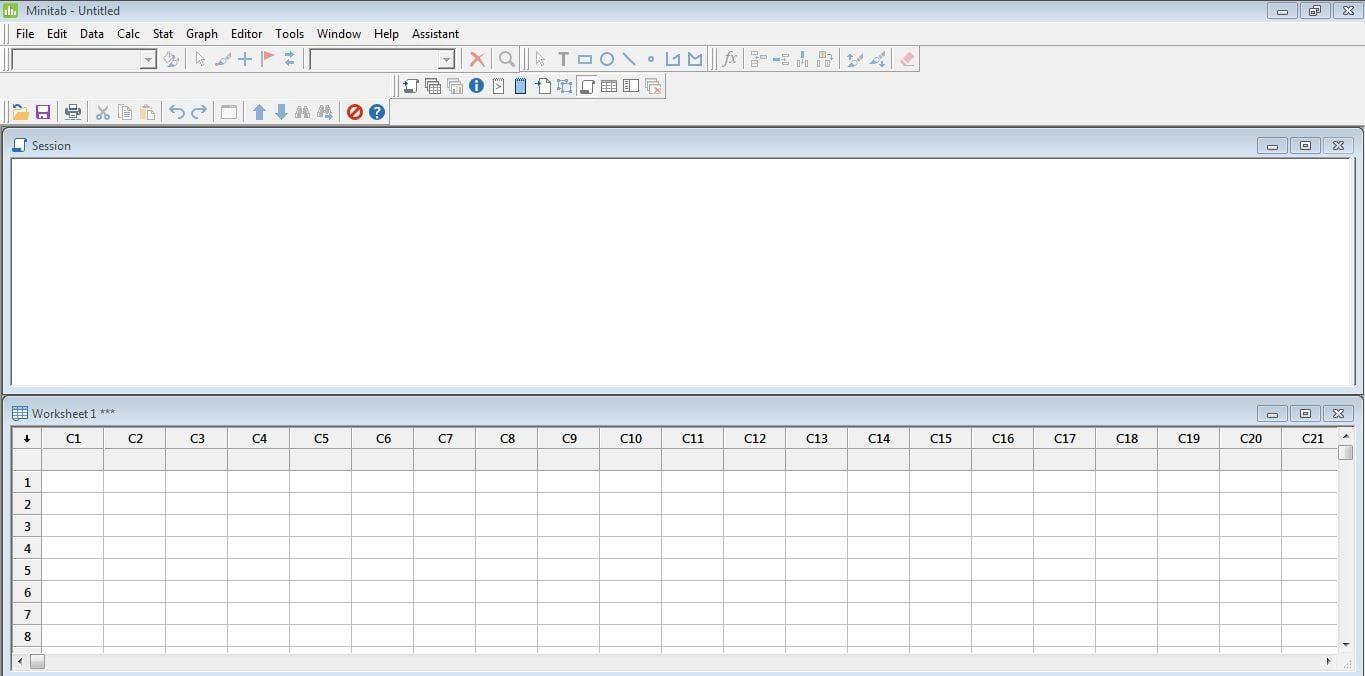Open the Stat menu
1365x676 pixels.
pos(162,33)
